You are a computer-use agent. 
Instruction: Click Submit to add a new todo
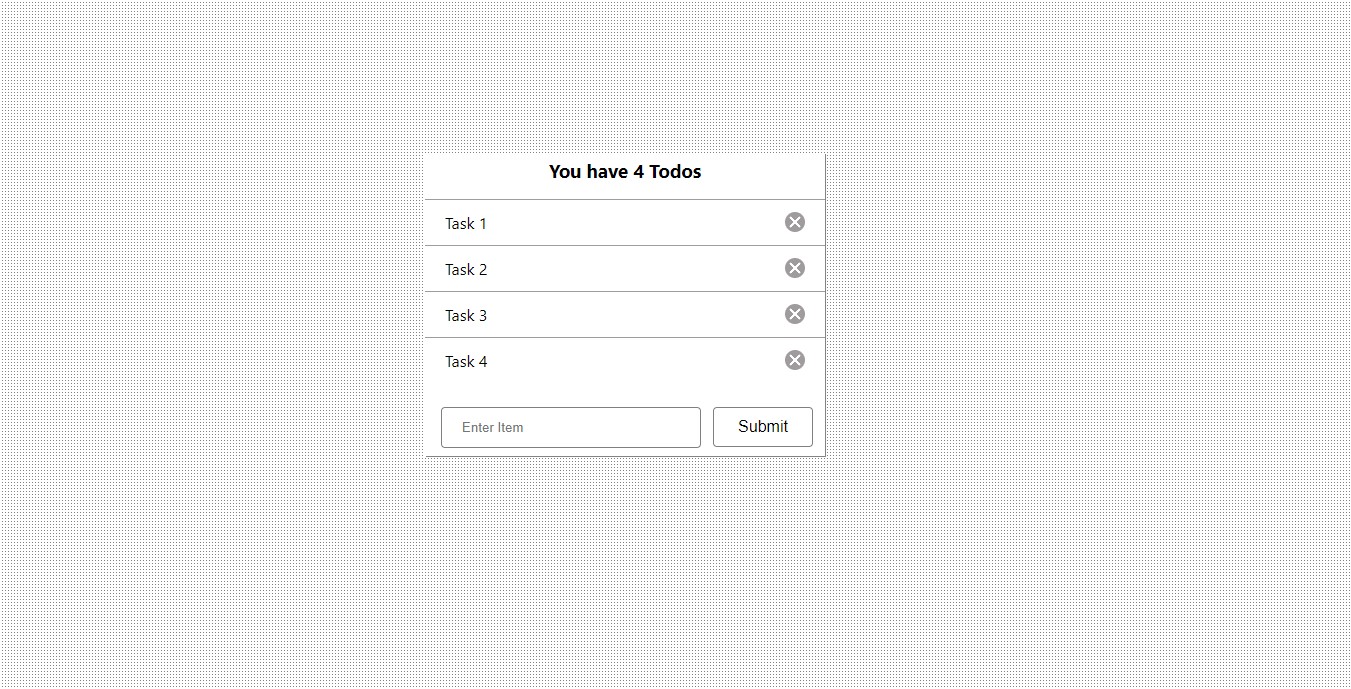[762, 426]
